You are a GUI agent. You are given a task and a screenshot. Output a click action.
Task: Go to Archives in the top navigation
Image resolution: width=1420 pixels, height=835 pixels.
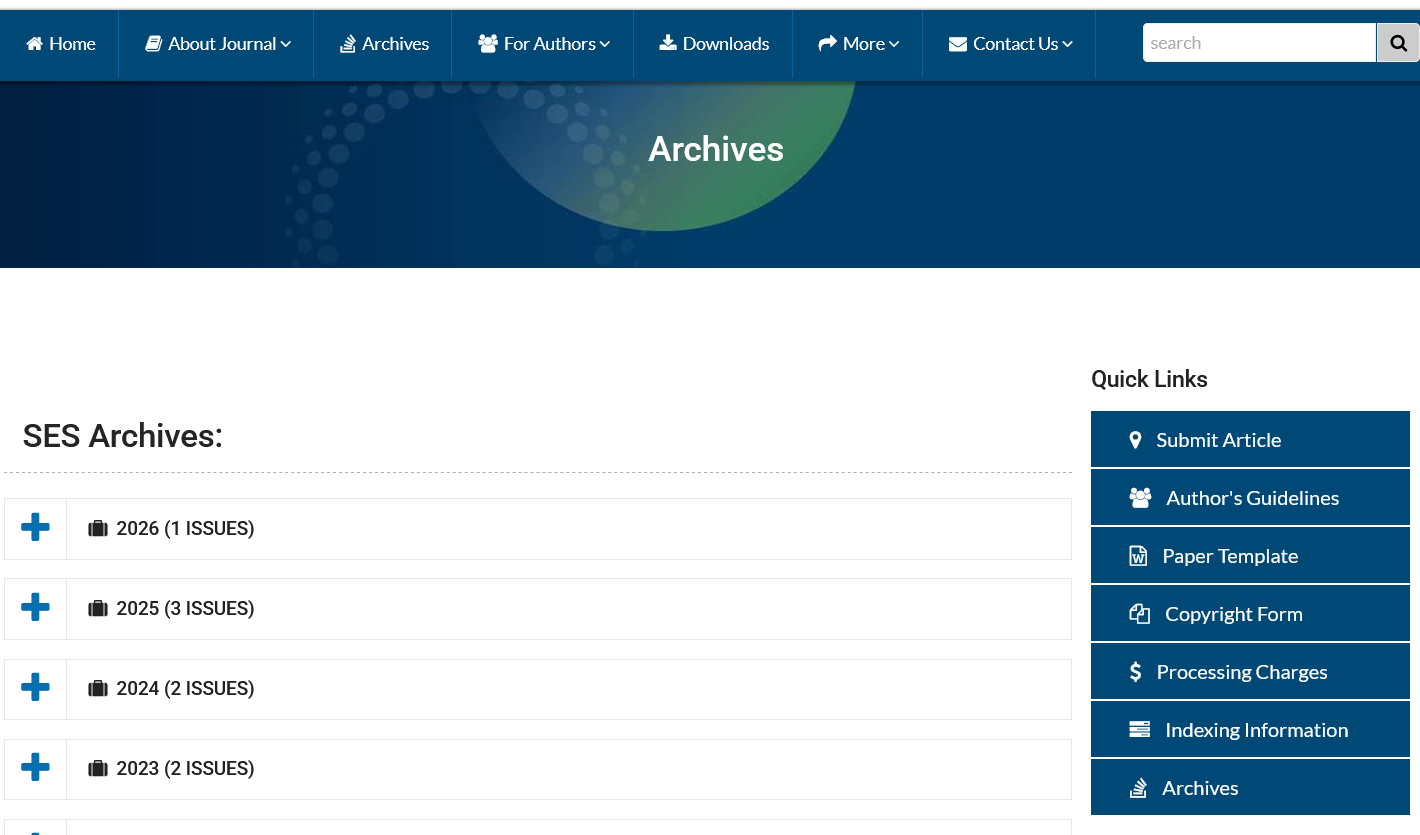(383, 44)
